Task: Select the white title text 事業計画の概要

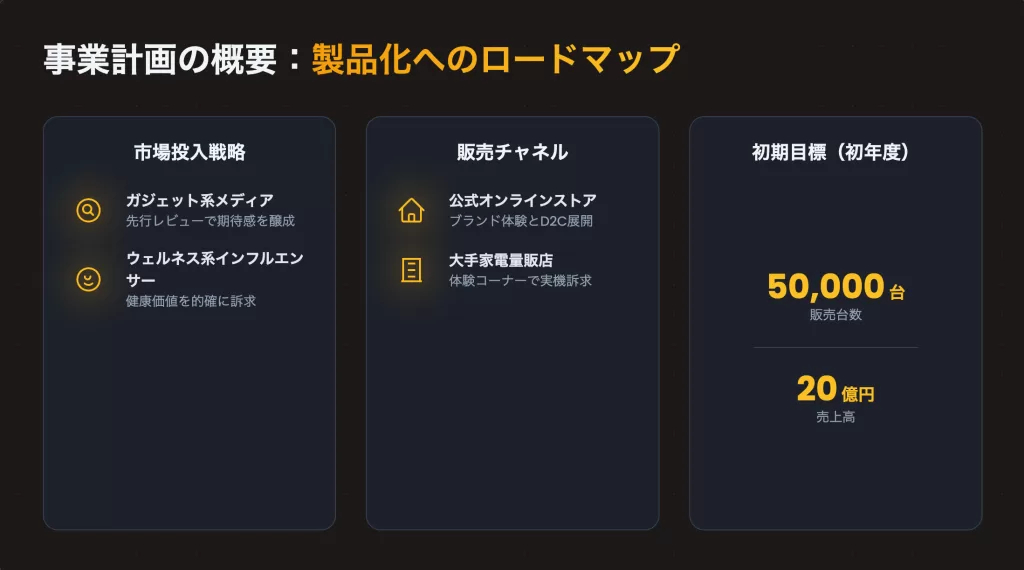Action: pyautogui.click(x=159, y=60)
